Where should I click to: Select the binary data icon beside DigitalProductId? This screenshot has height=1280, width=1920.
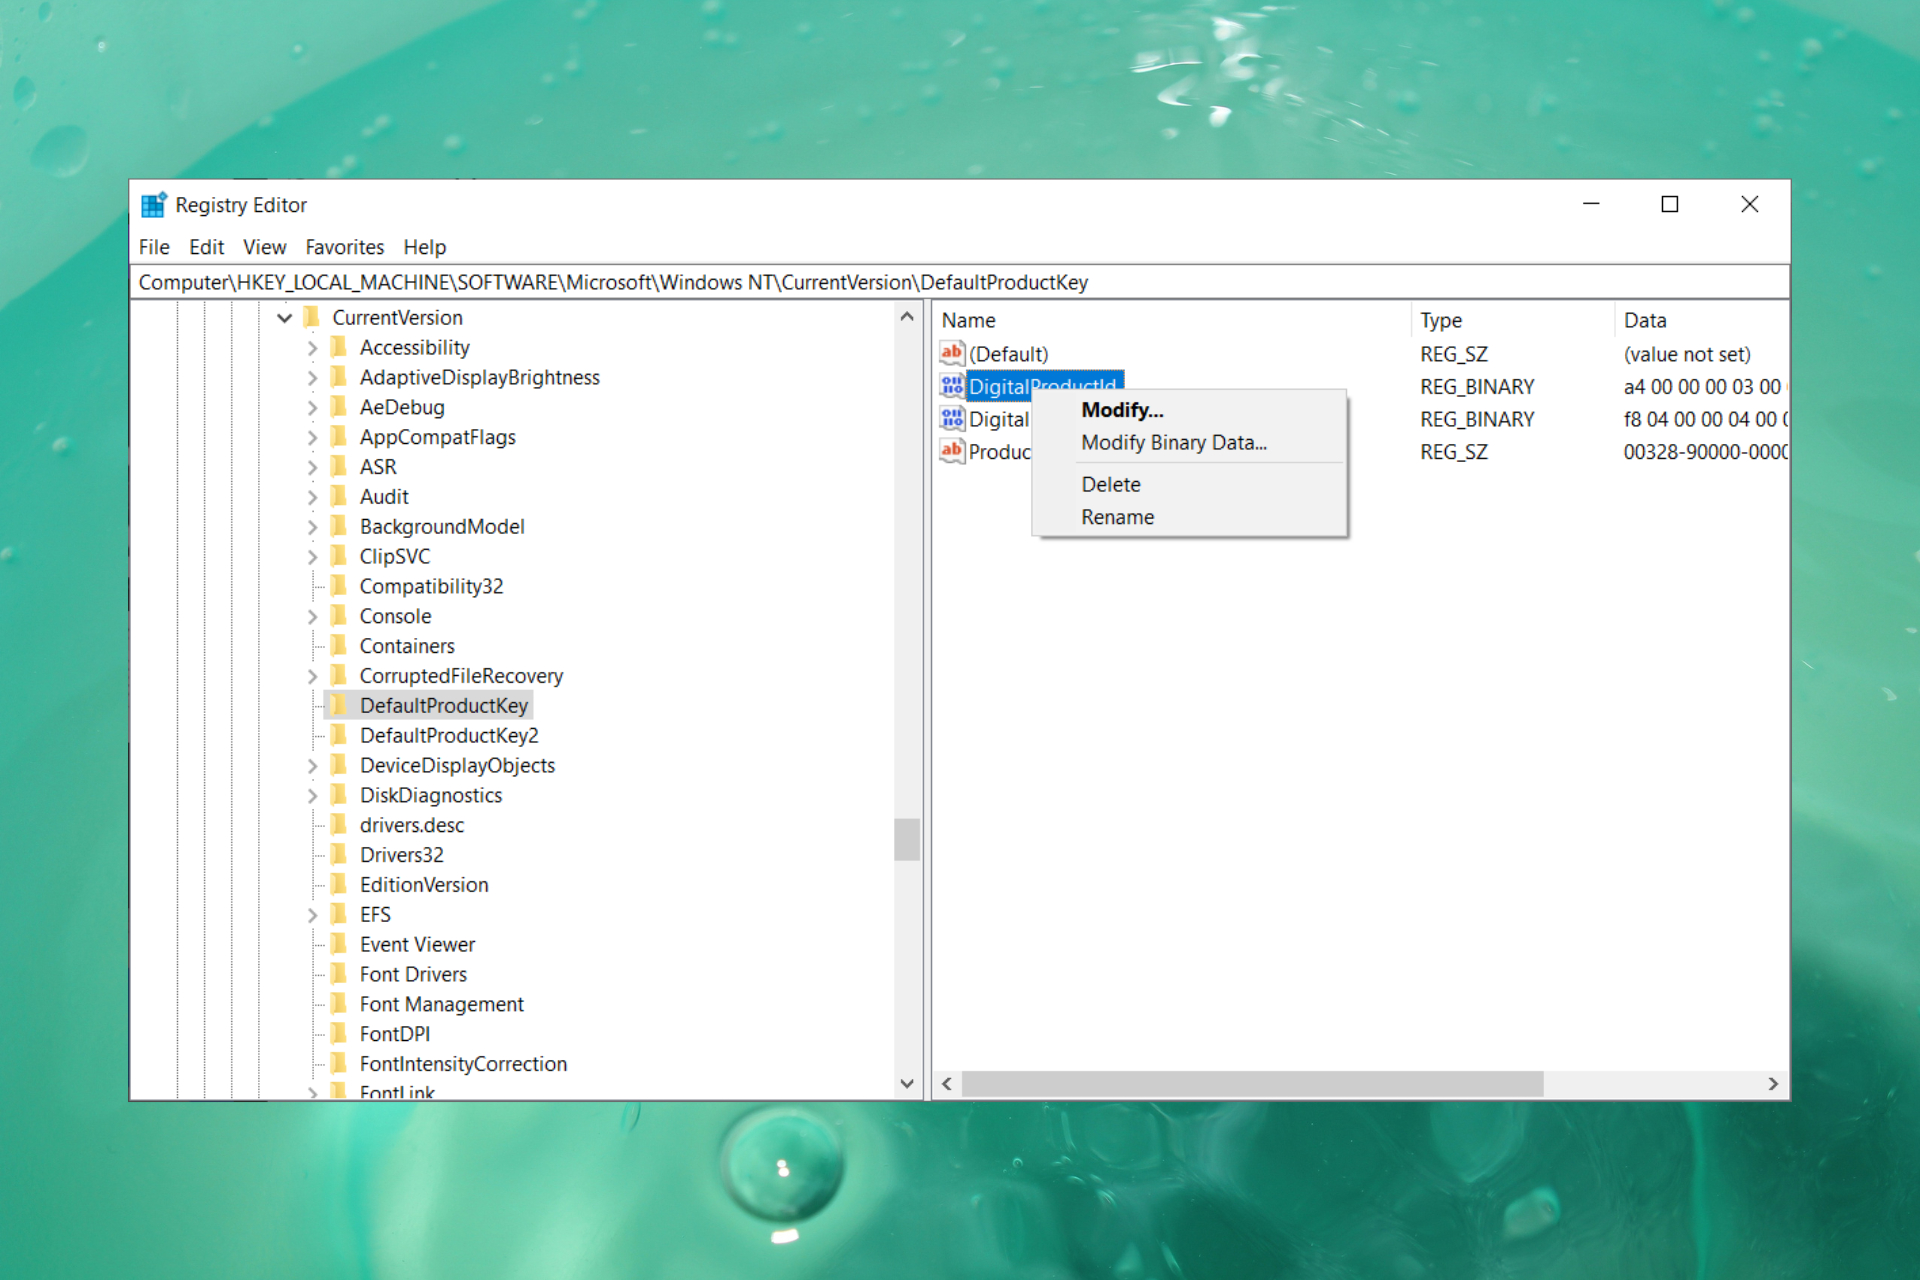[x=952, y=385]
